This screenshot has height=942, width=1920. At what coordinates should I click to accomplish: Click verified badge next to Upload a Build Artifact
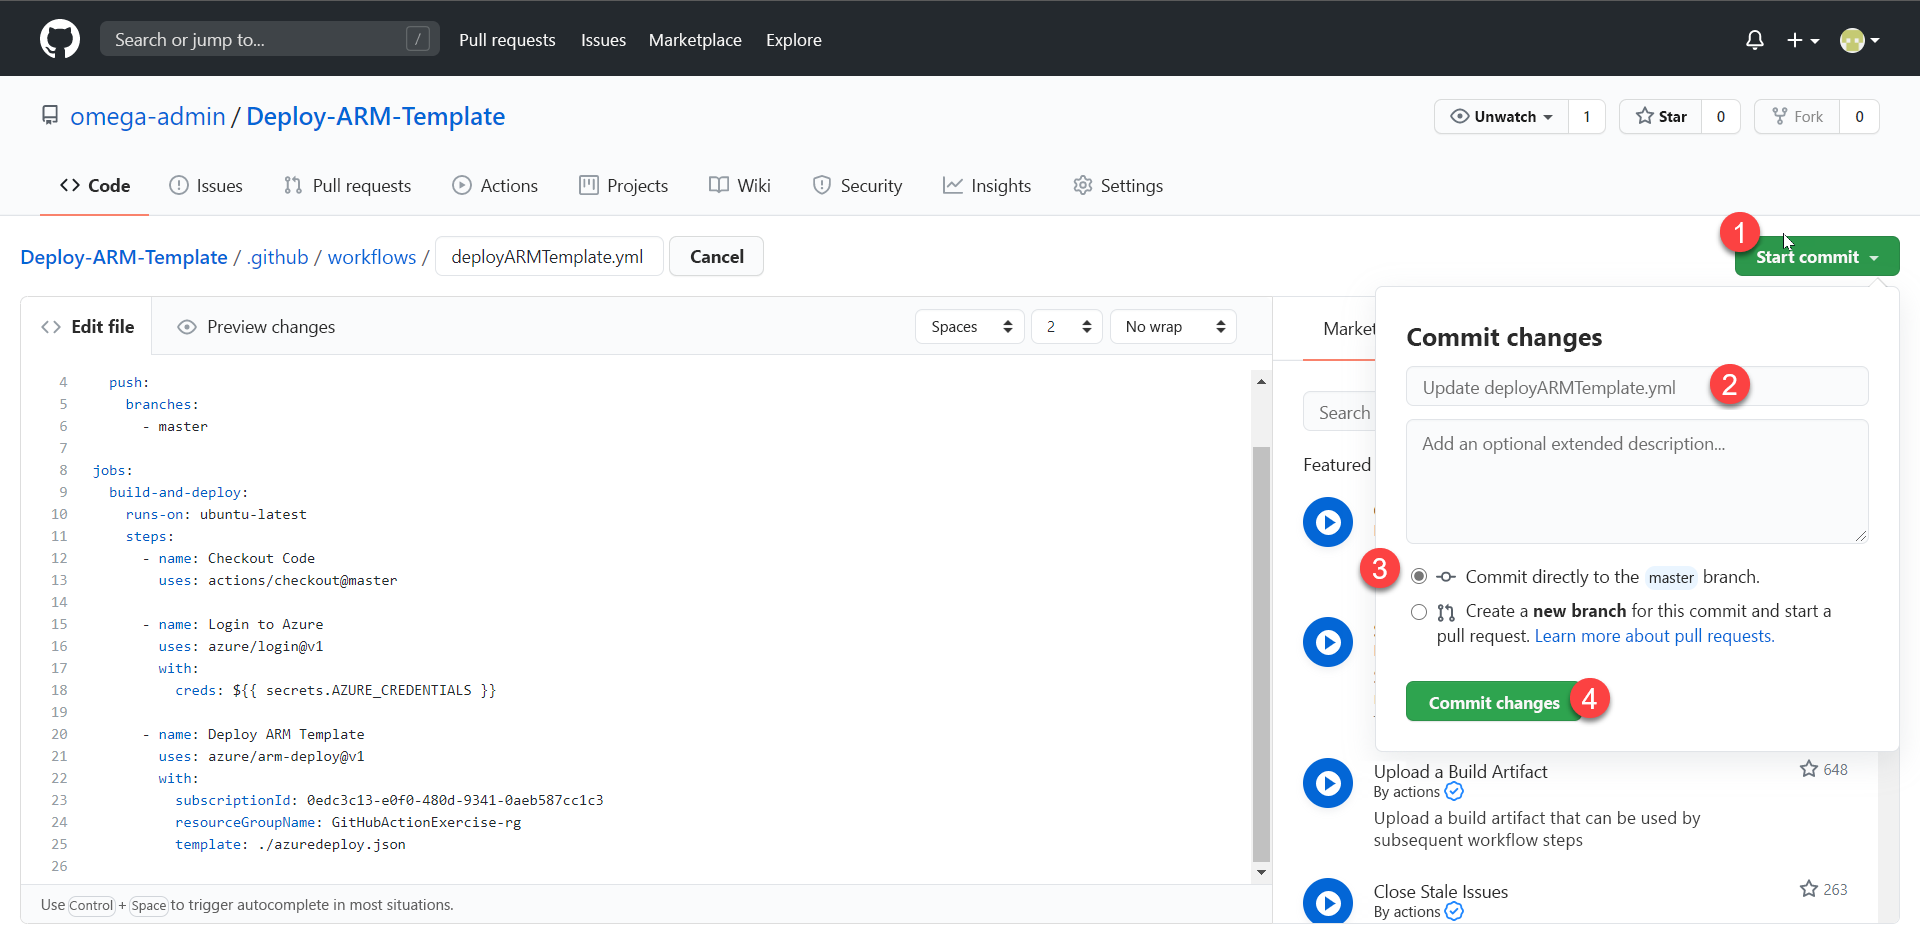[1454, 792]
